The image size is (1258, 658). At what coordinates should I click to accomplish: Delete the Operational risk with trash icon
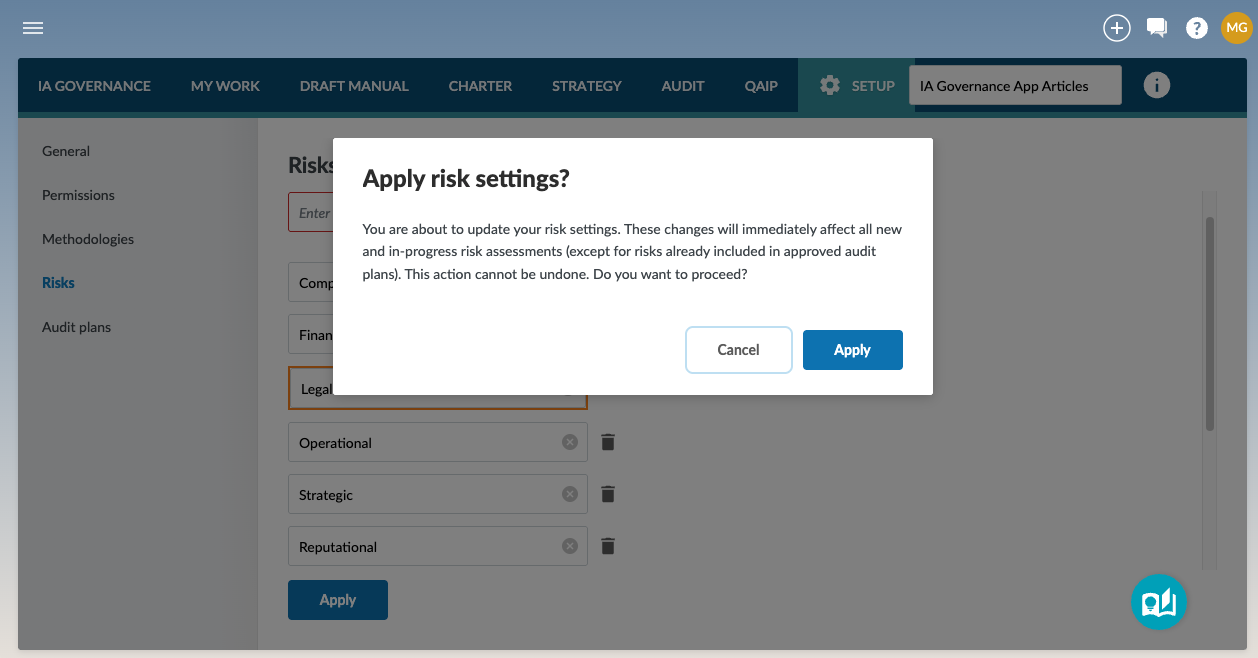608,442
